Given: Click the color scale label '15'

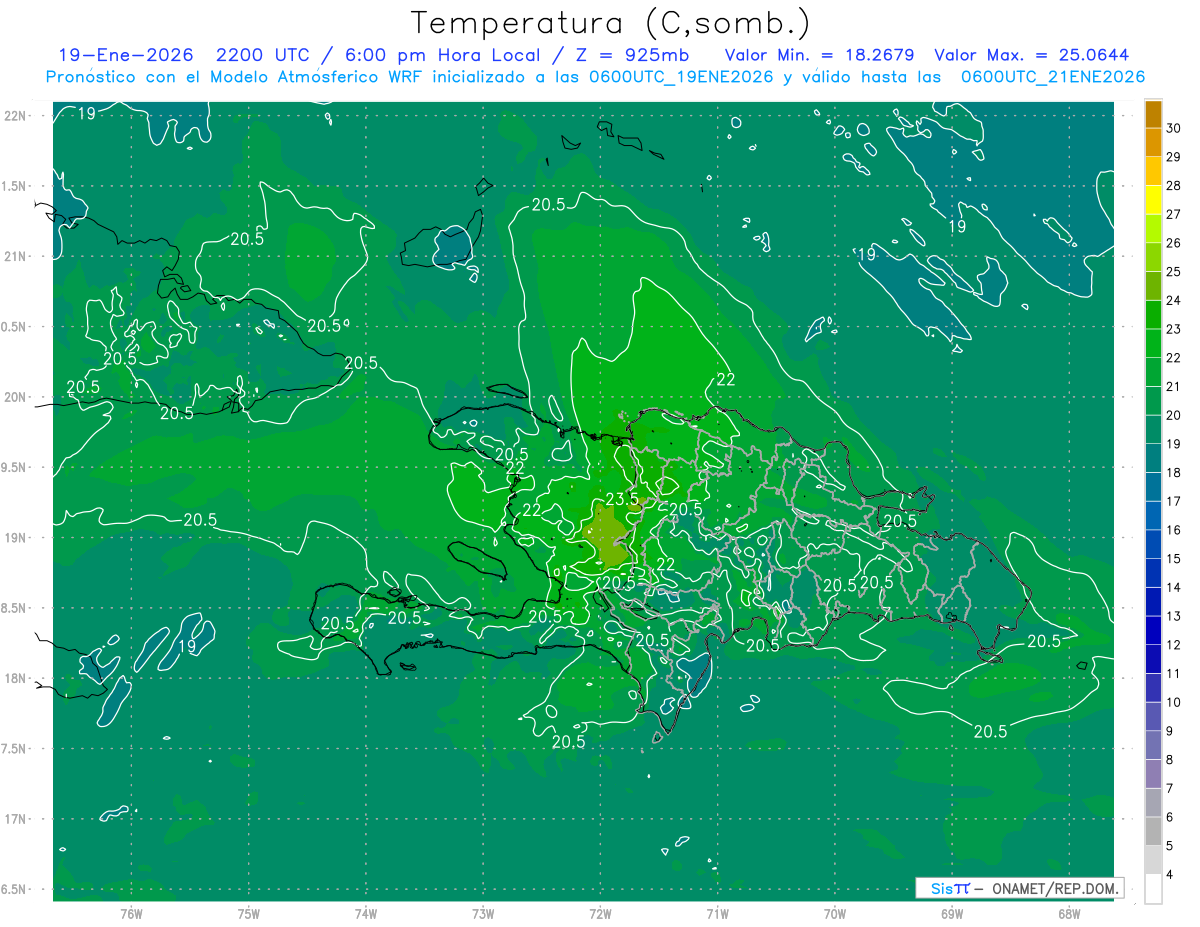Looking at the screenshot, I should point(1174,558).
